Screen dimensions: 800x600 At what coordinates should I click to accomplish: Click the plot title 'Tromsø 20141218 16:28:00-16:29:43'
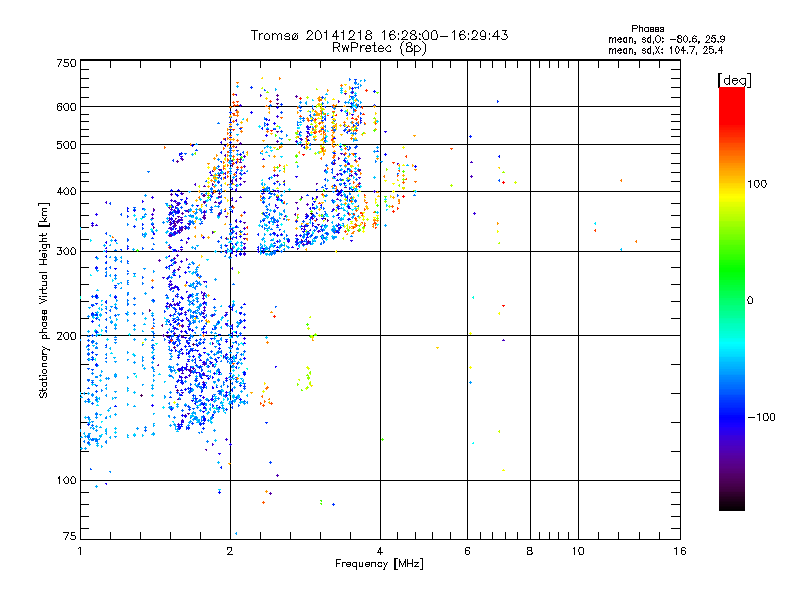point(379,35)
